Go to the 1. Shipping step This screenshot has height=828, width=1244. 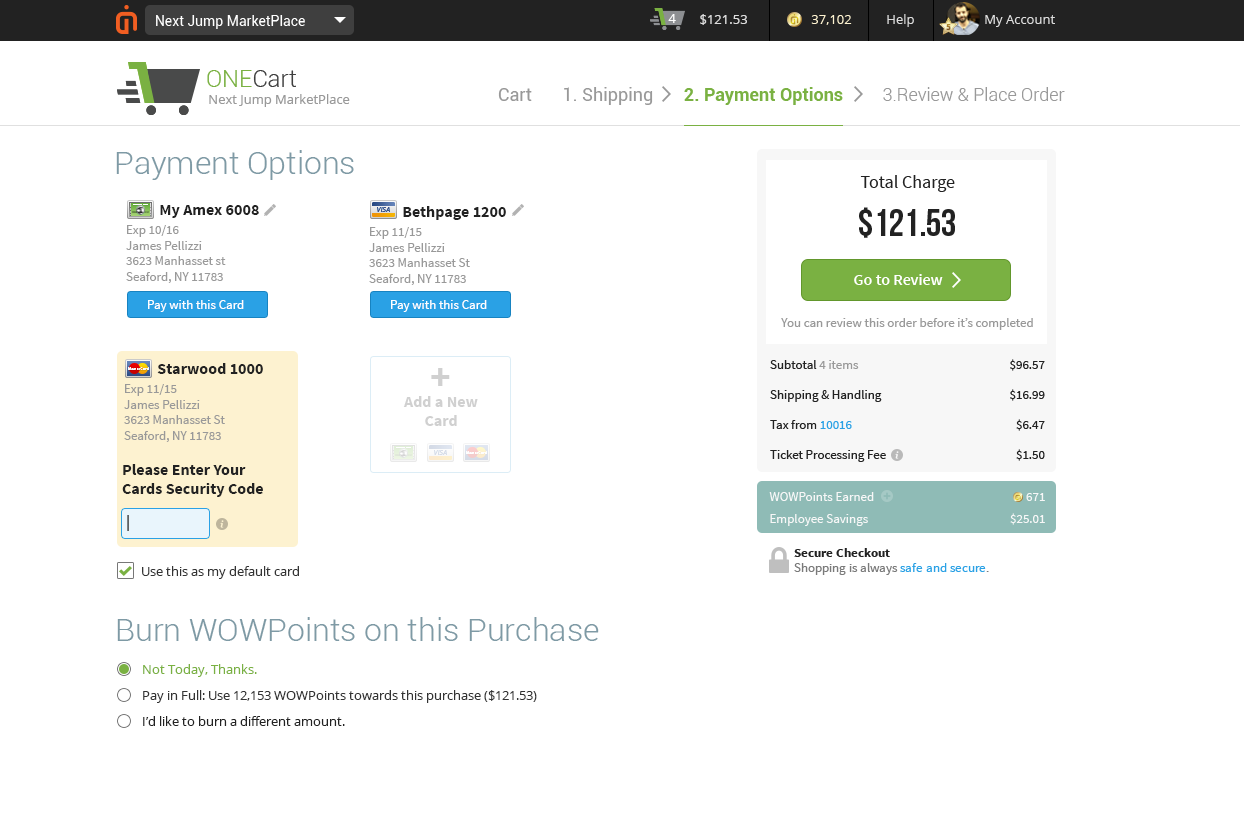tap(607, 95)
